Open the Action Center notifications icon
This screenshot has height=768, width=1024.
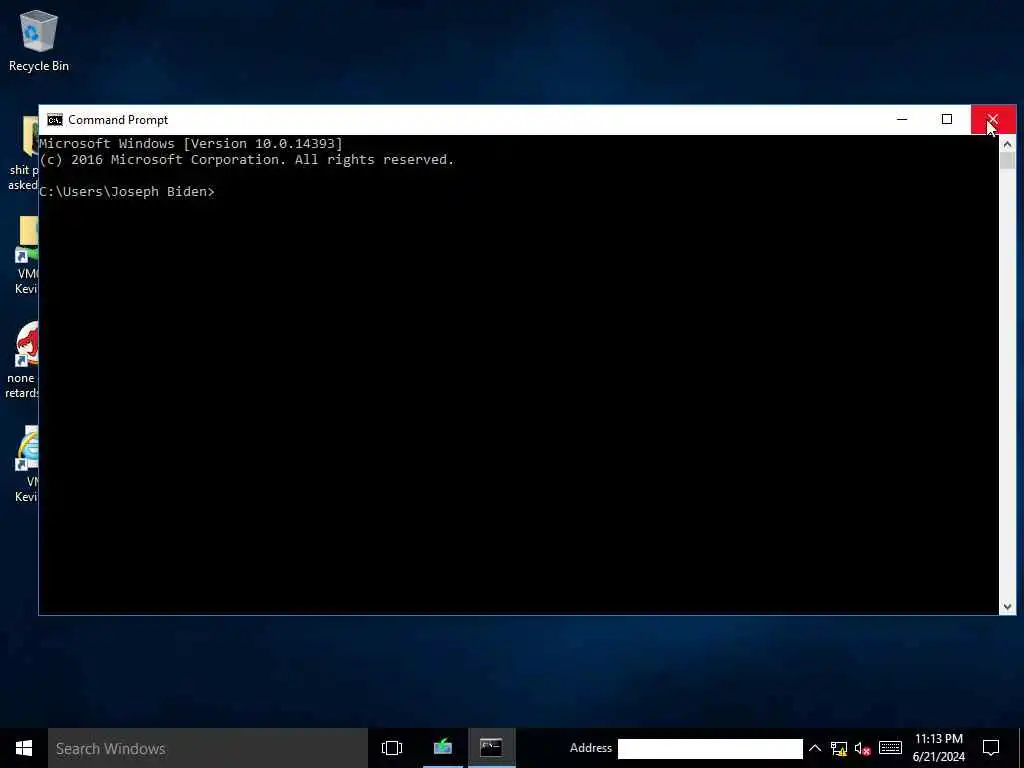991,748
